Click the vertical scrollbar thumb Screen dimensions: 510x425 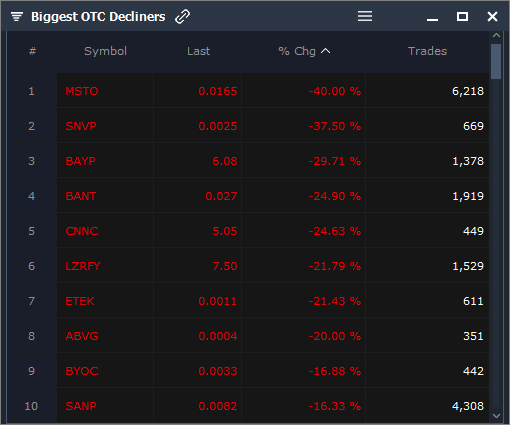pos(496,61)
